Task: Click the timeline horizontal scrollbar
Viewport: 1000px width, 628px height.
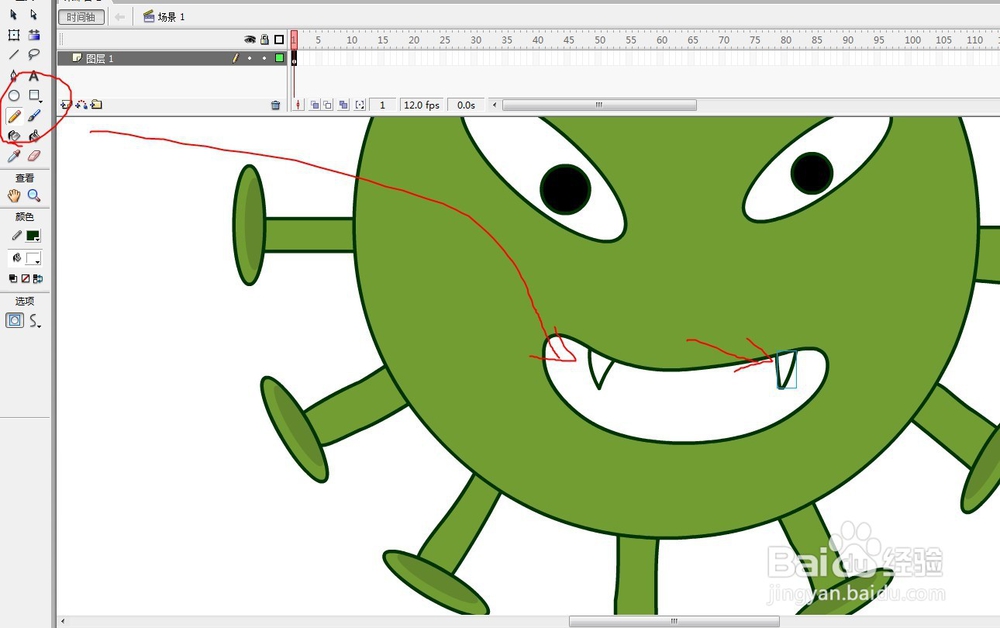Action: pyautogui.click(x=599, y=105)
